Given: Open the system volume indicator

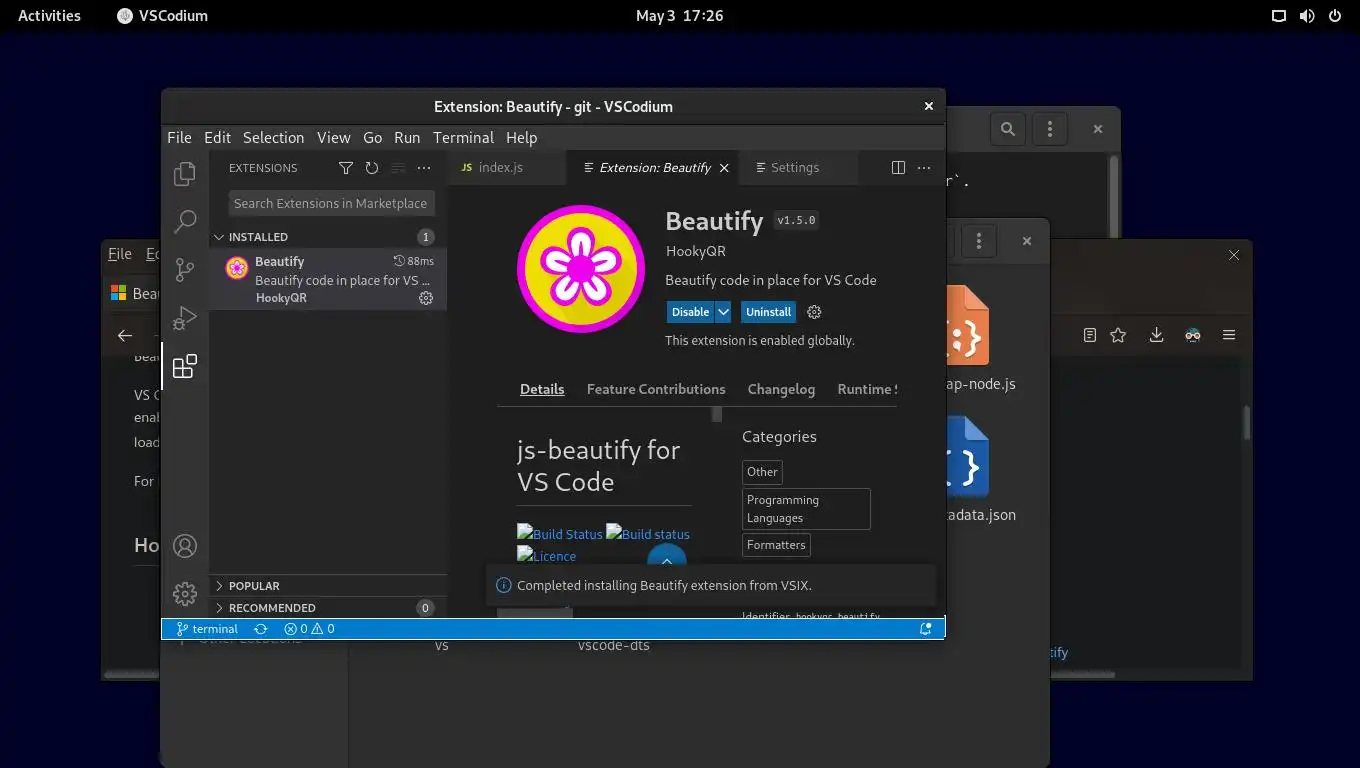Looking at the screenshot, I should (x=1307, y=16).
